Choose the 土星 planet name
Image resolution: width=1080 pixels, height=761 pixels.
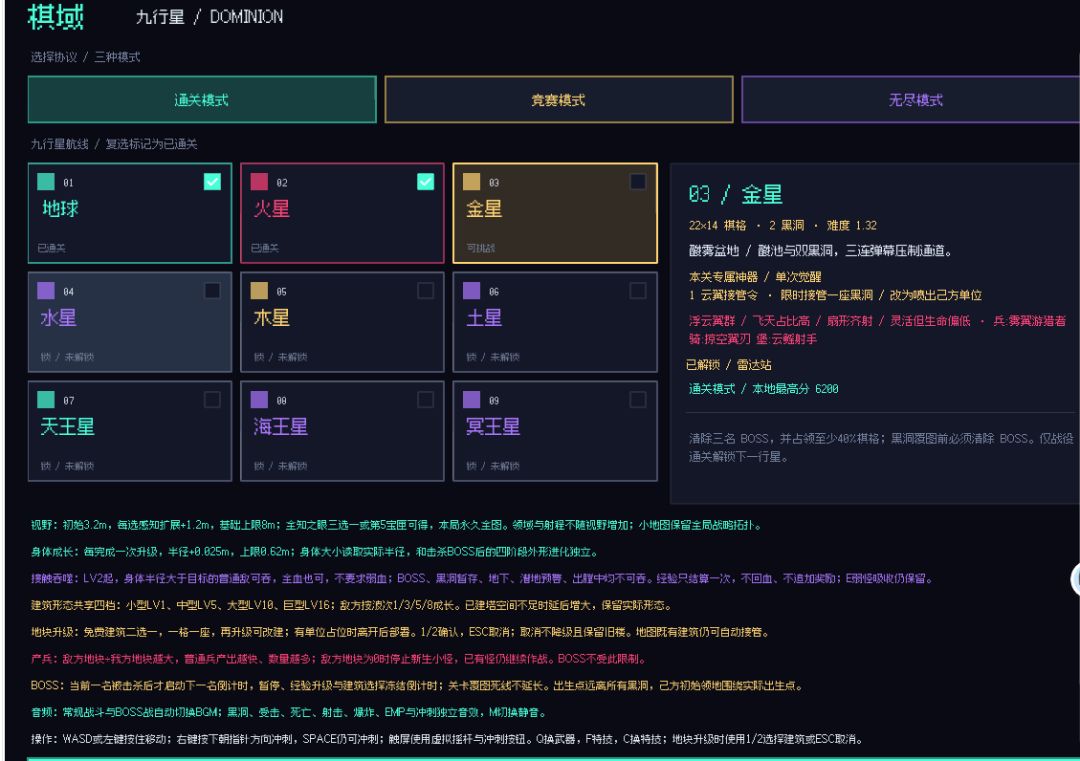coord(484,317)
